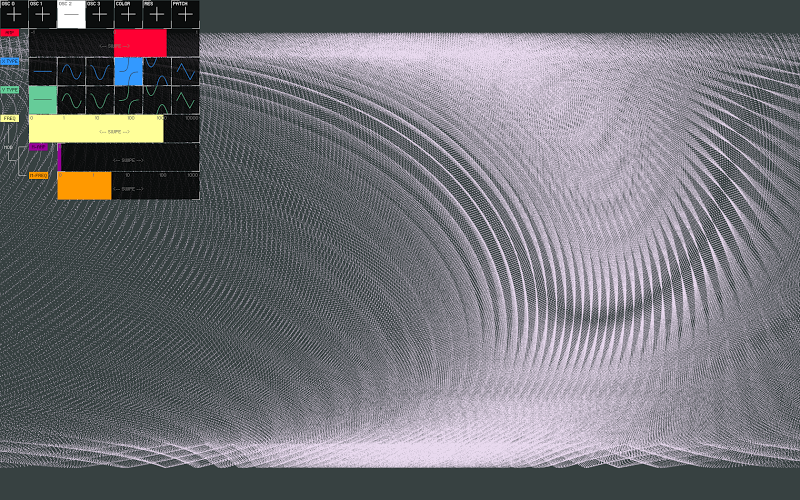
Task: Open the RES panel
Action: point(157,14)
